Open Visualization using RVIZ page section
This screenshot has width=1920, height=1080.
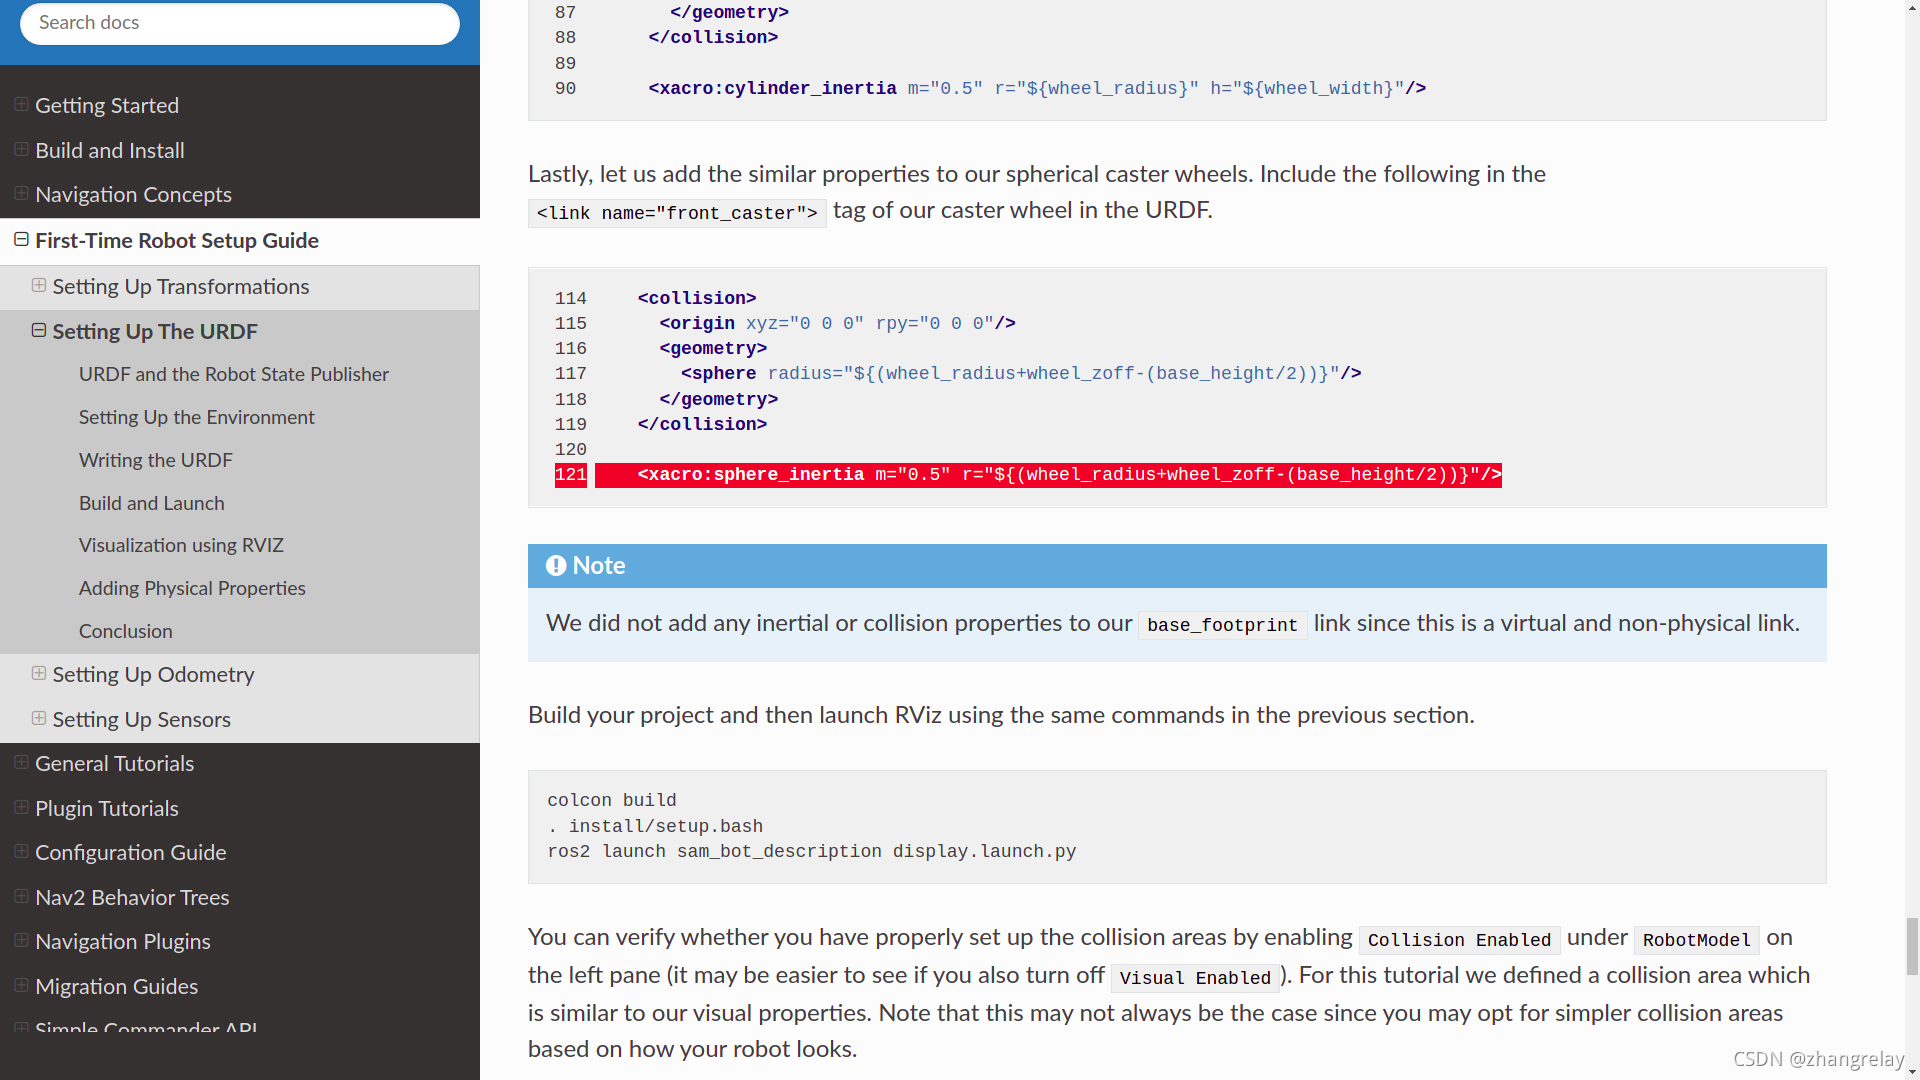(x=181, y=545)
